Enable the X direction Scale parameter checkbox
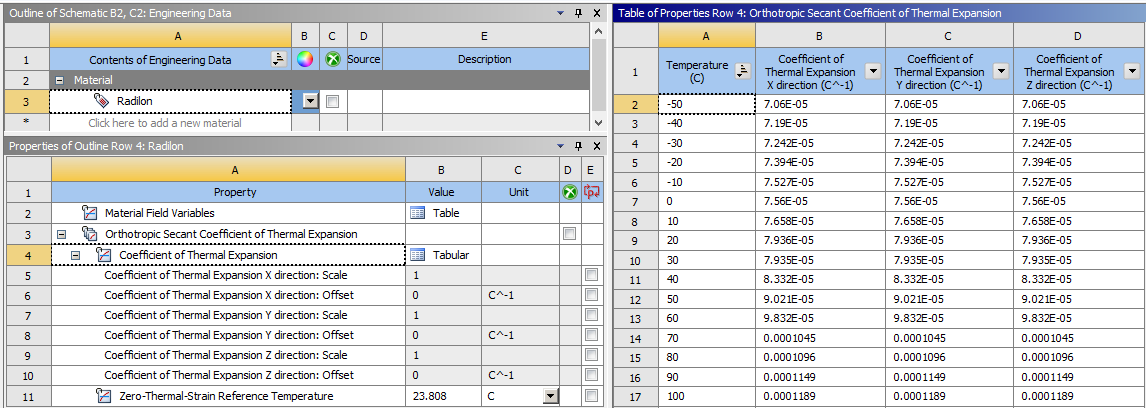The height and width of the screenshot is (408, 1146). (x=591, y=275)
